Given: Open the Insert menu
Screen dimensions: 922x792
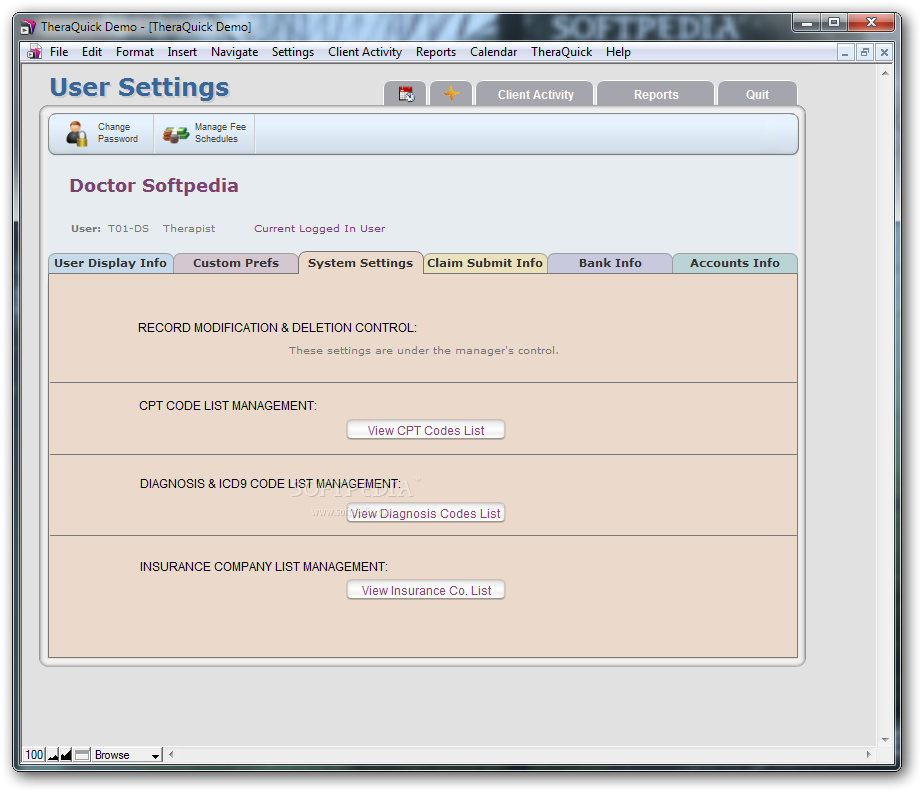Looking at the screenshot, I should point(182,52).
